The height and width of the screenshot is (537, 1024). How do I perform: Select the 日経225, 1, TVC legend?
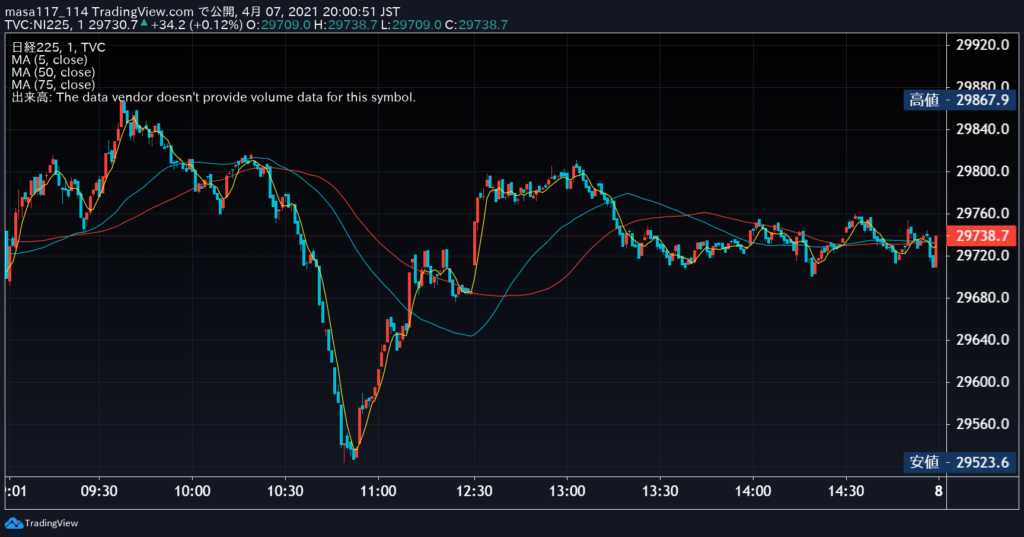pos(58,48)
